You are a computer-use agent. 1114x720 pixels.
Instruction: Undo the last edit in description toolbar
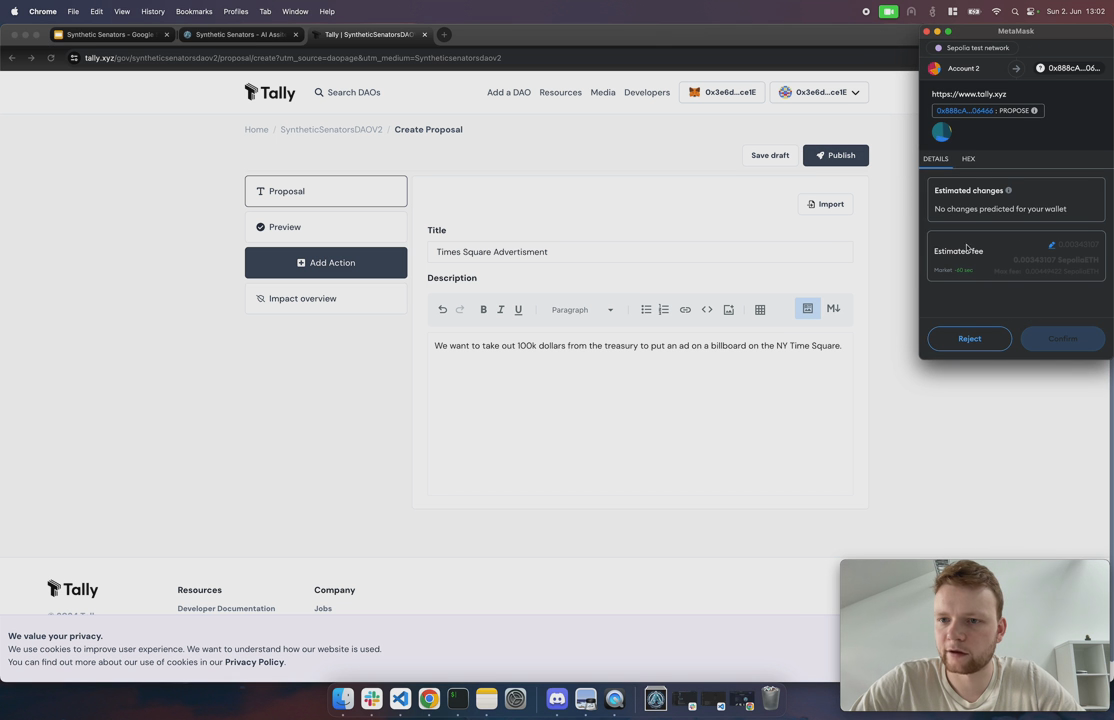[x=442, y=309]
